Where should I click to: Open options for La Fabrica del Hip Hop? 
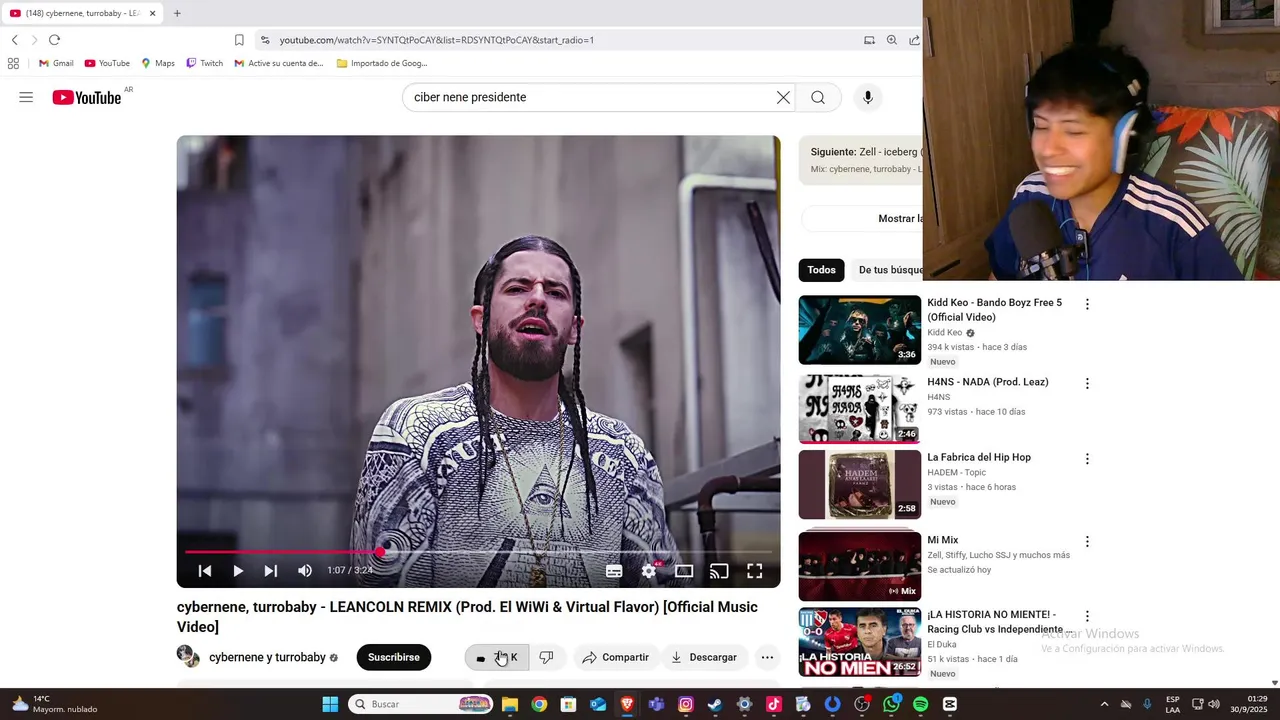click(x=1087, y=459)
